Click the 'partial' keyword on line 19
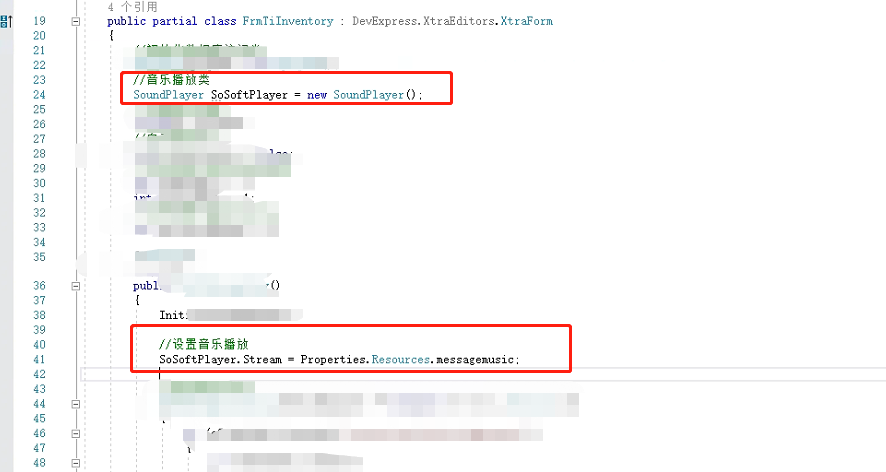The image size is (886, 472). coord(175,21)
